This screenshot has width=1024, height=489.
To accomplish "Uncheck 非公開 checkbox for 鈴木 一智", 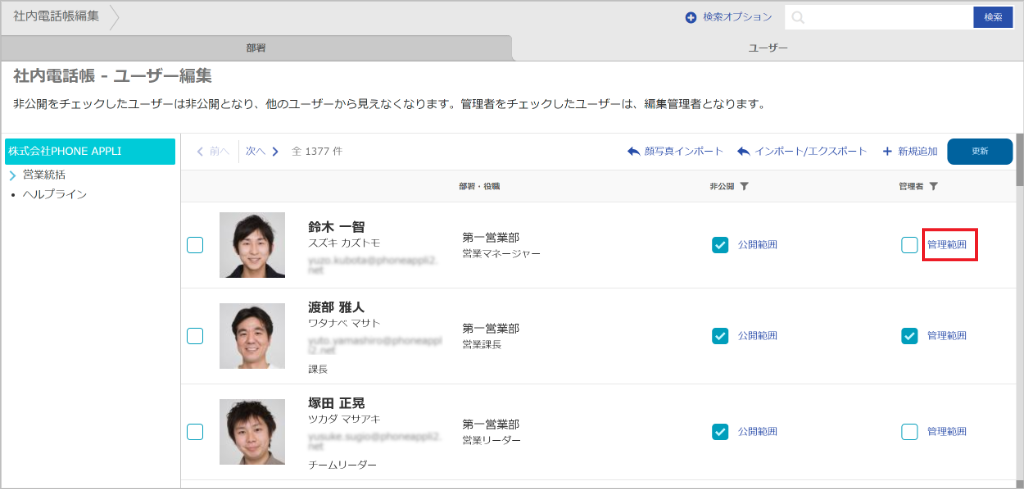I will tap(720, 245).
